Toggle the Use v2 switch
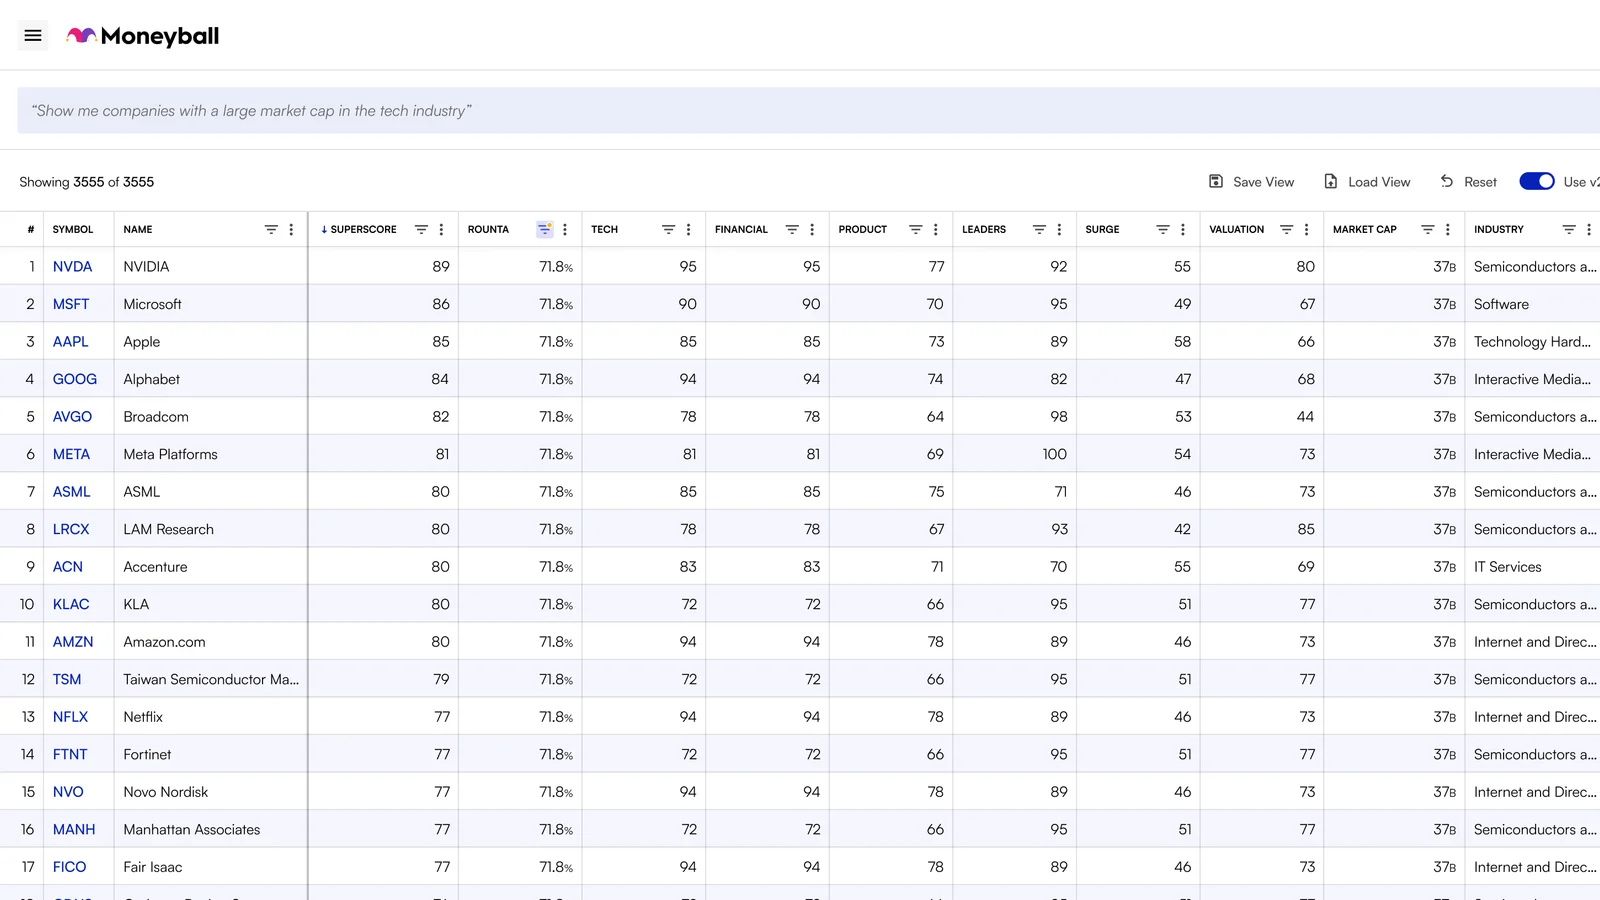Image resolution: width=1600 pixels, height=900 pixels. coord(1537,181)
